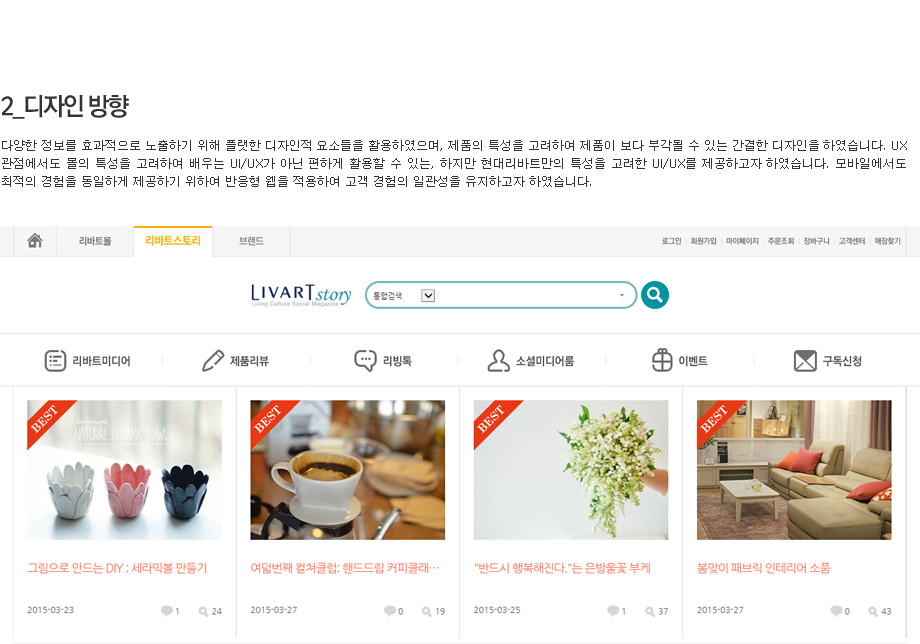Screen dimensions: 920x644
Task: Click the 구독신청 envelope icon
Action: click(x=805, y=361)
